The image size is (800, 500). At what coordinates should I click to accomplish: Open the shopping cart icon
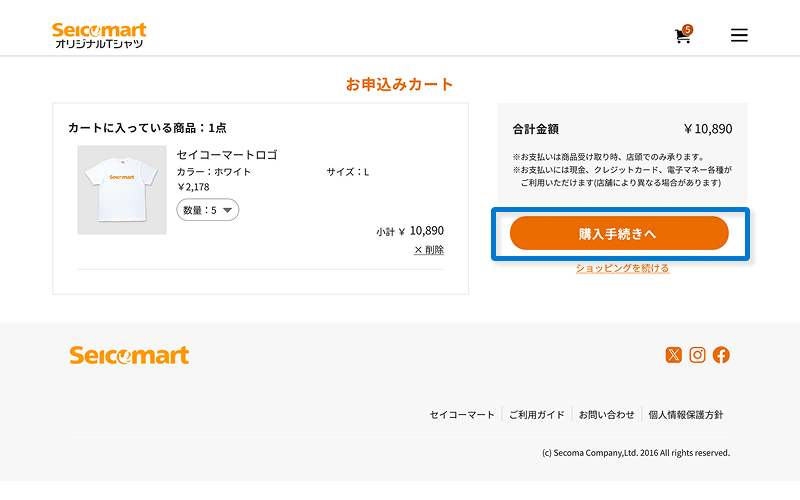pyautogui.click(x=683, y=35)
